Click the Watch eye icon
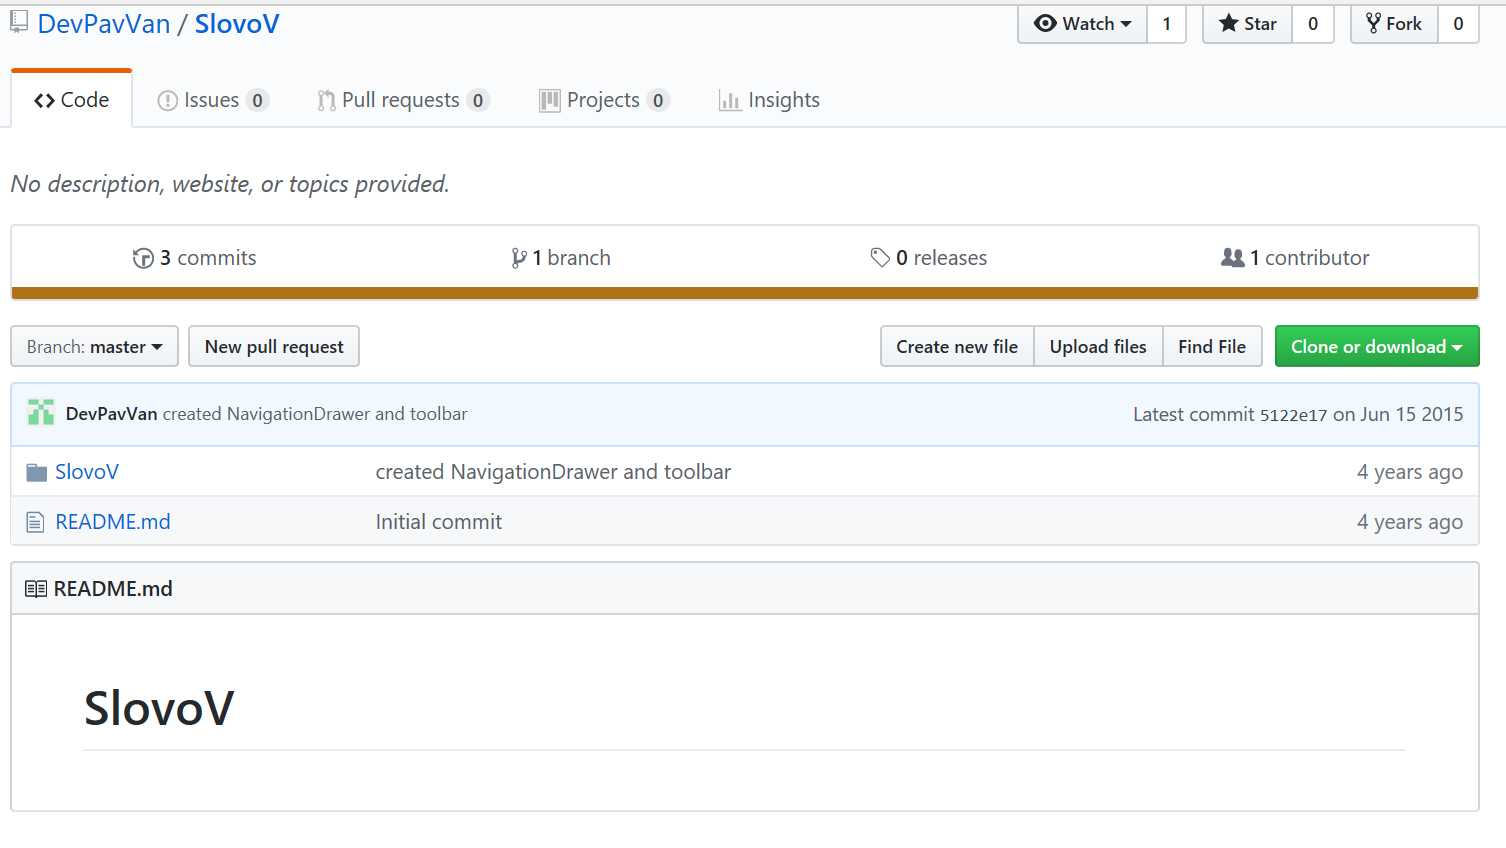Image resolution: width=1506 pixels, height=848 pixels. click(1045, 24)
